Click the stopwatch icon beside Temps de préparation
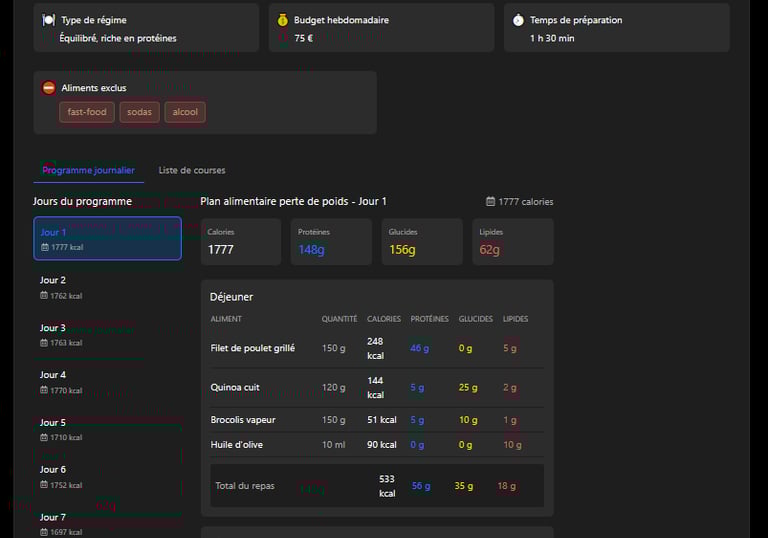 pos(518,20)
